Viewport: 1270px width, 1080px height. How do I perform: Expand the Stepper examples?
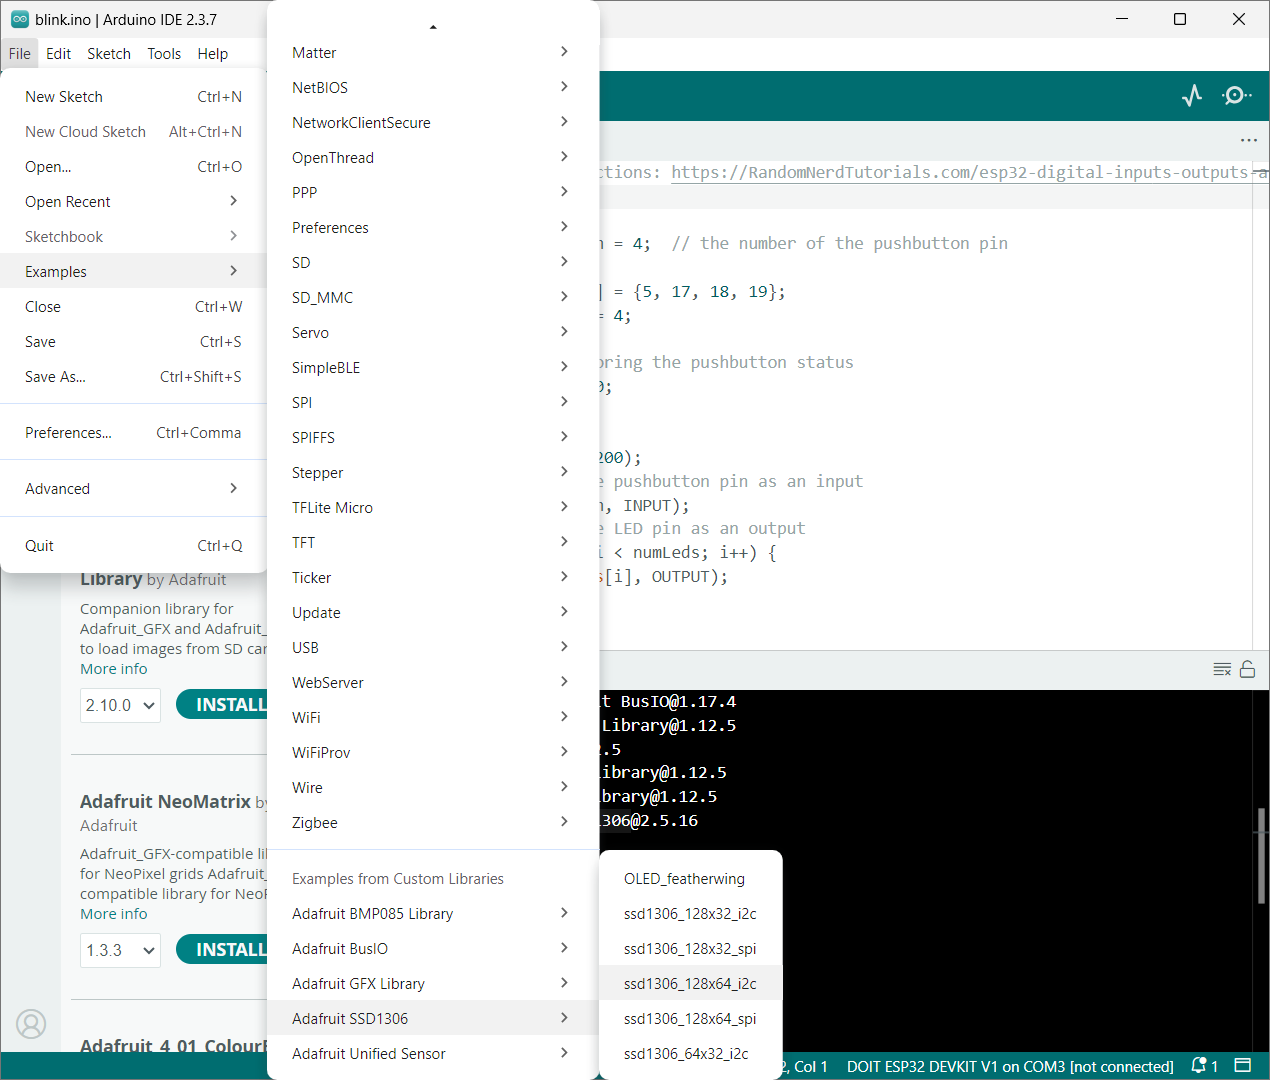click(433, 473)
